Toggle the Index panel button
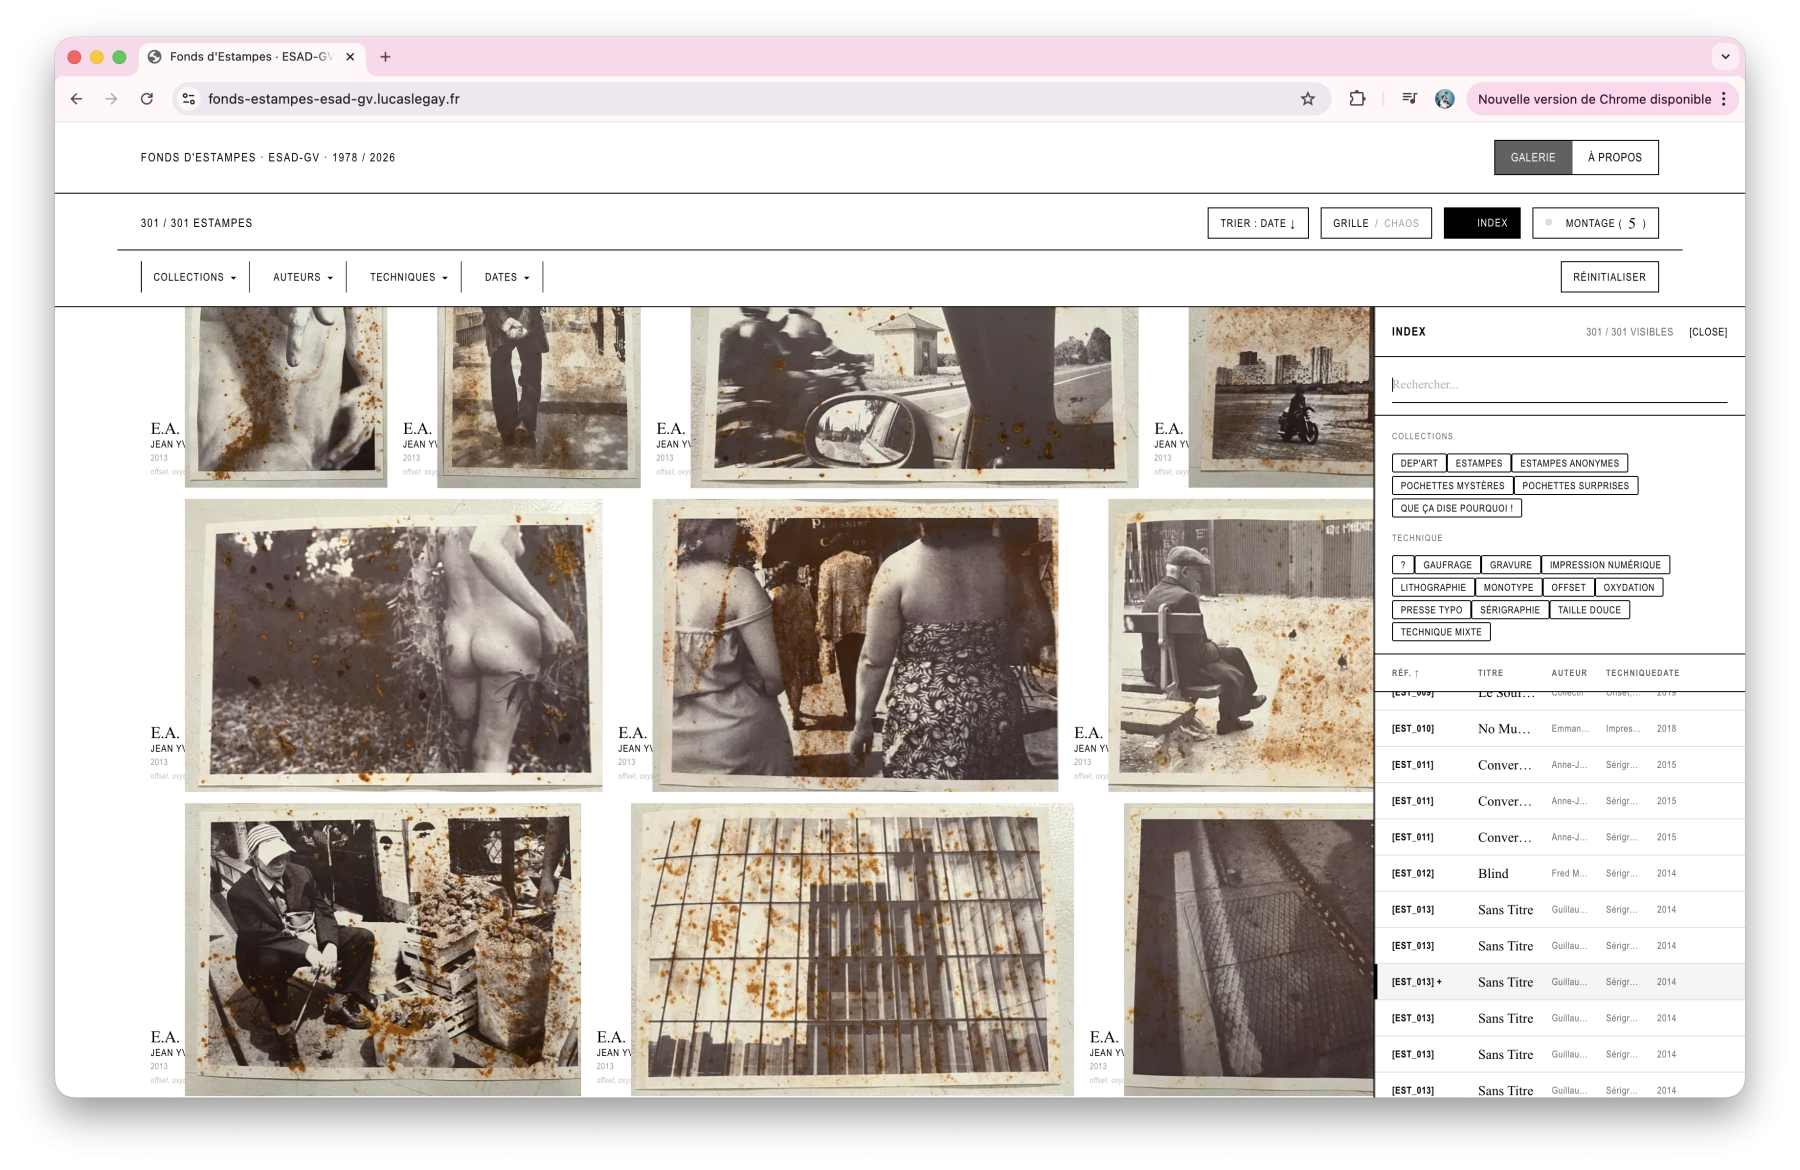The height and width of the screenshot is (1170, 1800). tap(1482, 223)
